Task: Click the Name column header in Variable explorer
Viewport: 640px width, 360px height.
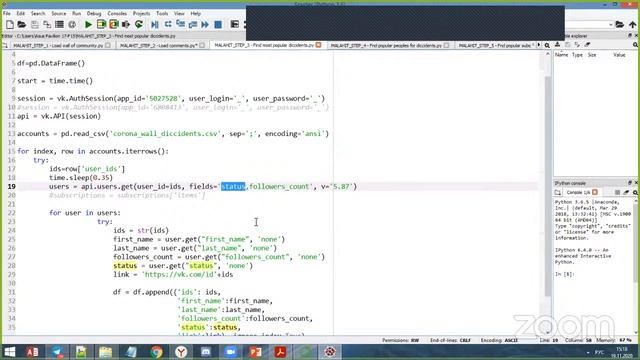Action: coord(561,55)
